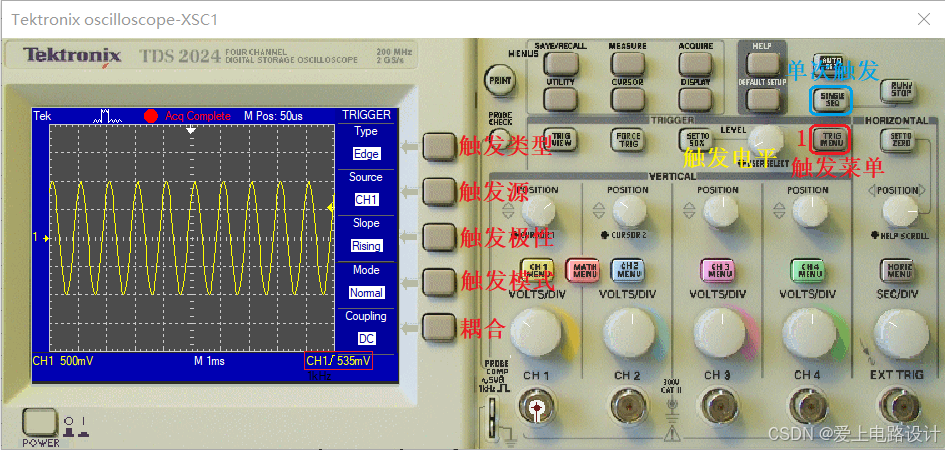Click the PRINT button
The width and height of the screenshot is (945, 450).
pyautogui.click(x=498, y=80)
